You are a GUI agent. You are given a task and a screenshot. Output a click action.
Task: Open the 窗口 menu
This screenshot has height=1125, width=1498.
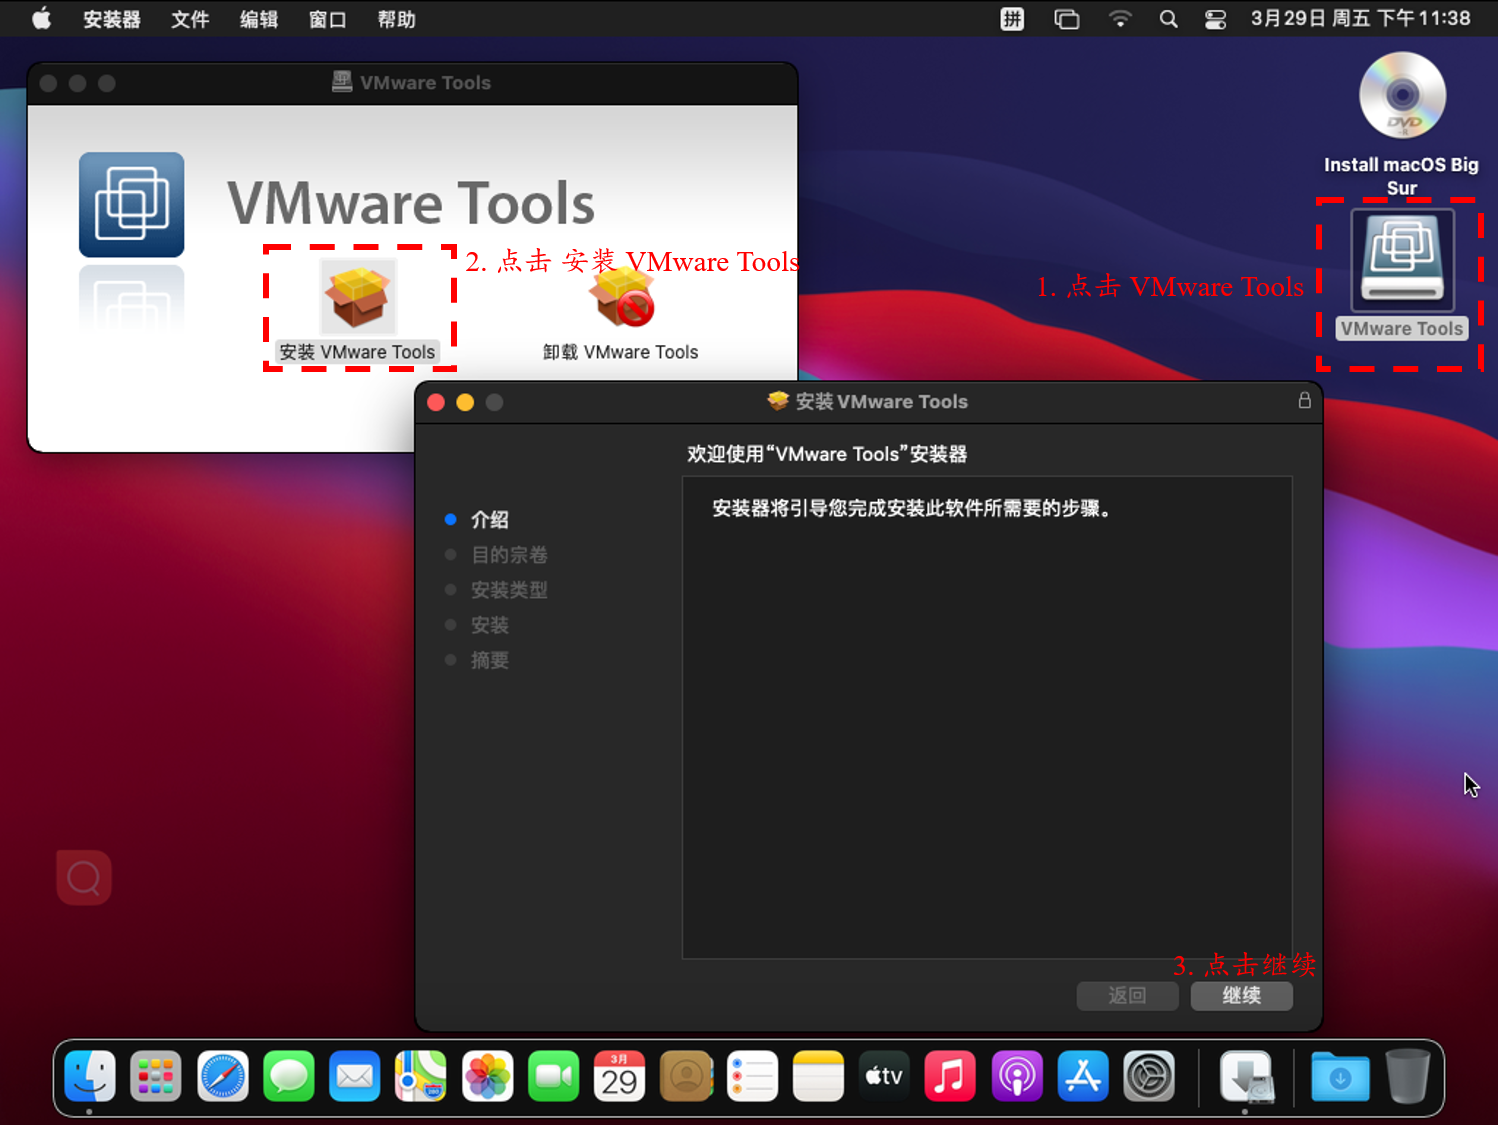tap(328, 19)
